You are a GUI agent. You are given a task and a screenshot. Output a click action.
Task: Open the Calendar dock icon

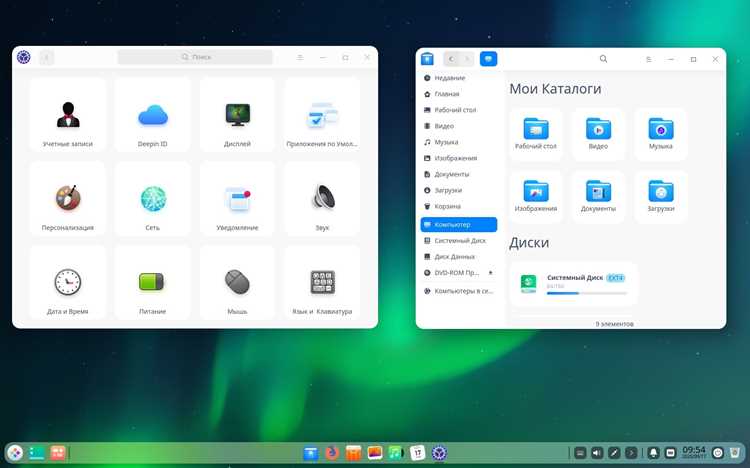click(418, 452)
